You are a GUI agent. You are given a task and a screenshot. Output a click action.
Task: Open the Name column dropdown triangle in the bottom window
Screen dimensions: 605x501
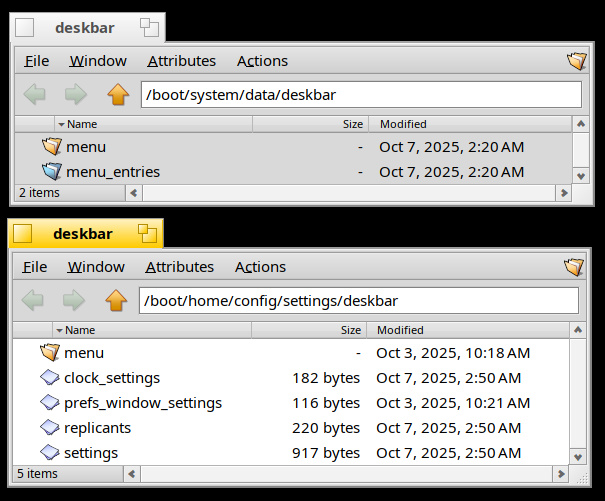pyautogui.click(x=59, y=330)
